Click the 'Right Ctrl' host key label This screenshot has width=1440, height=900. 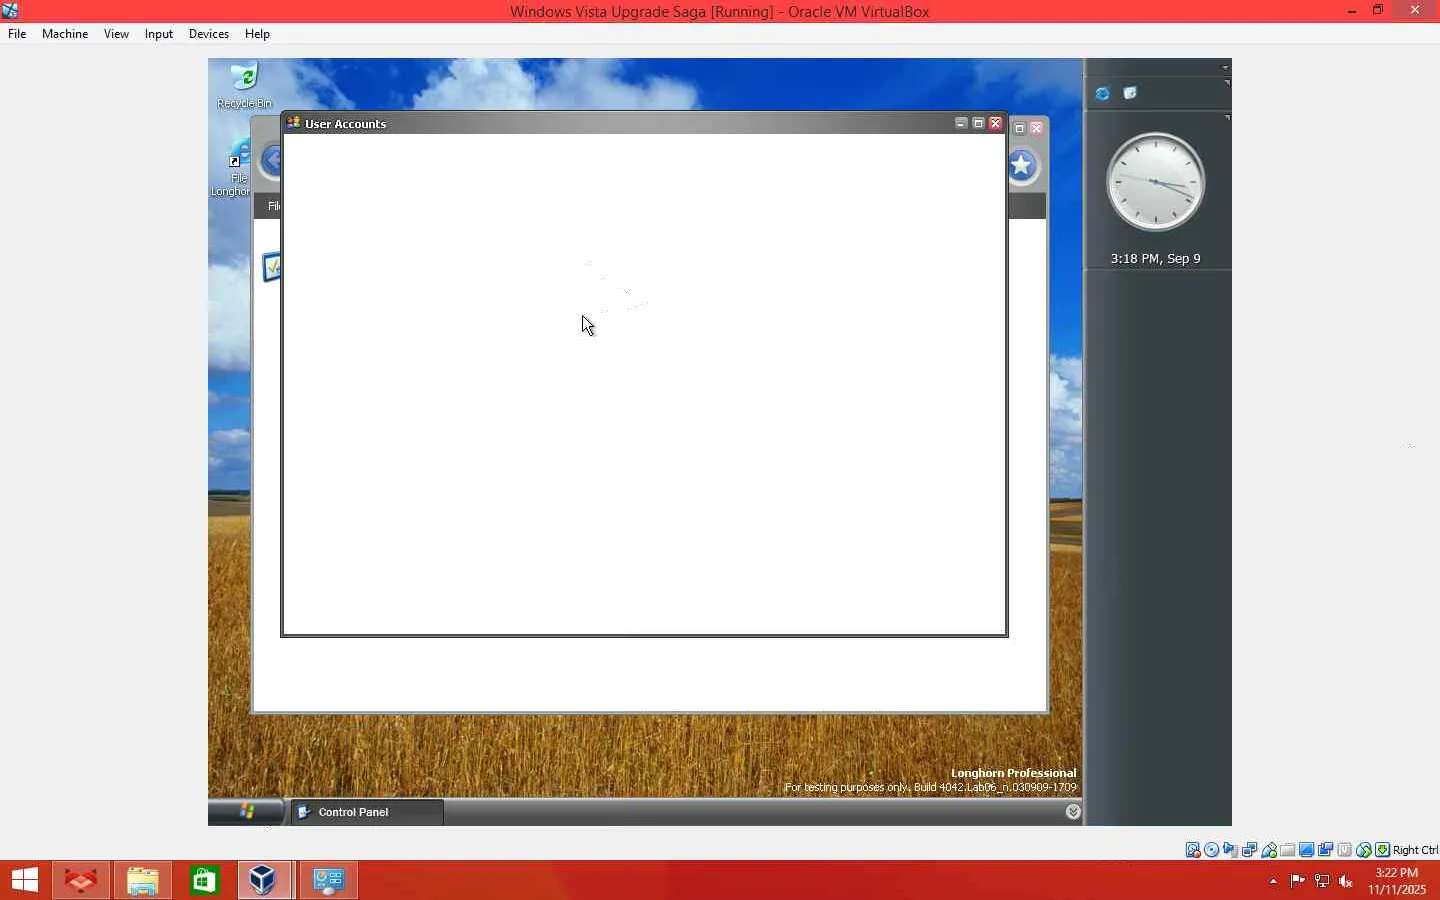pos(1416,850)
